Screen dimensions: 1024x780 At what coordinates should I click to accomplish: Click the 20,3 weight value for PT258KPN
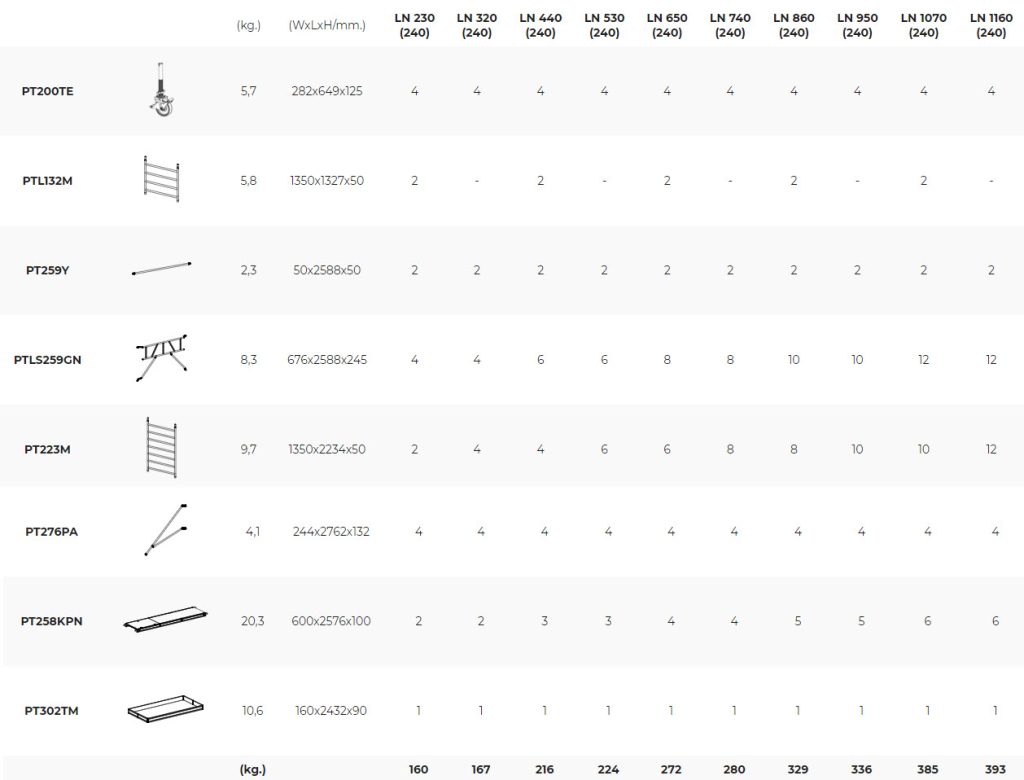pyautogui.click(x=253, y=621)
